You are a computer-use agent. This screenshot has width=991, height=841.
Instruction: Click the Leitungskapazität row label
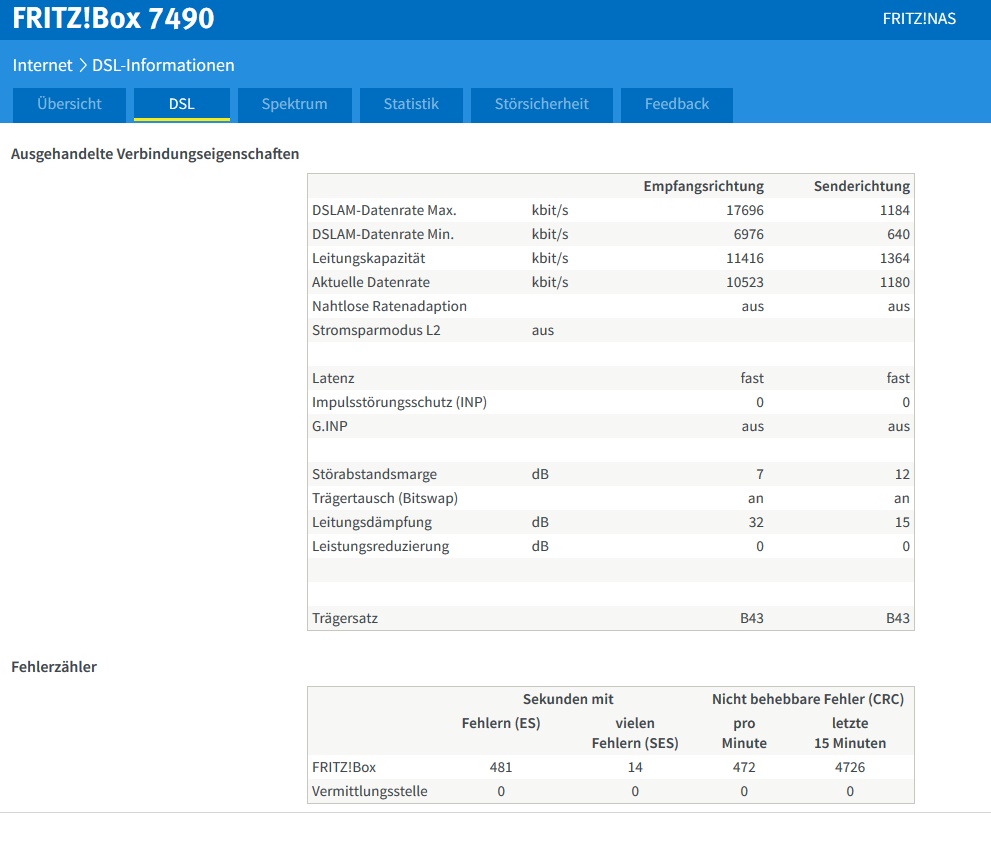tap(368, 258)
